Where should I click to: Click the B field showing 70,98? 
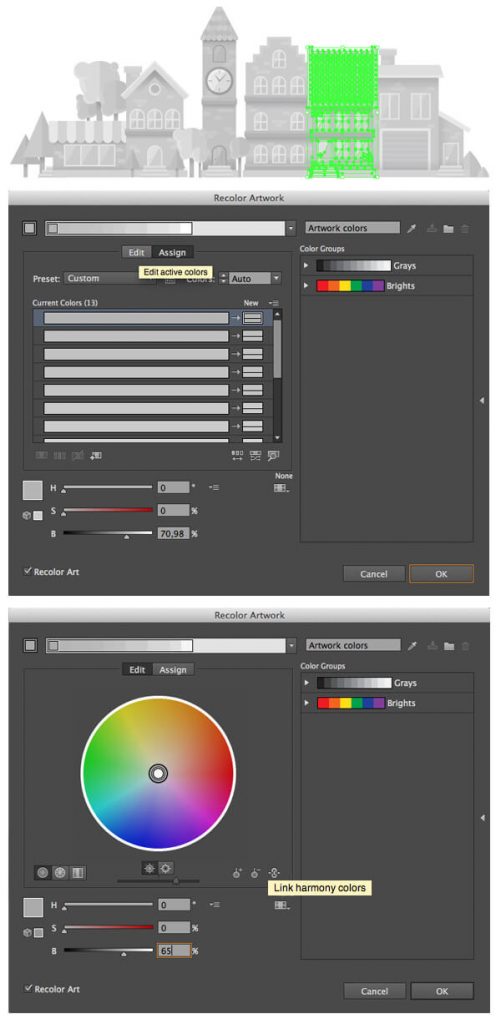click(x=173, y=534)
